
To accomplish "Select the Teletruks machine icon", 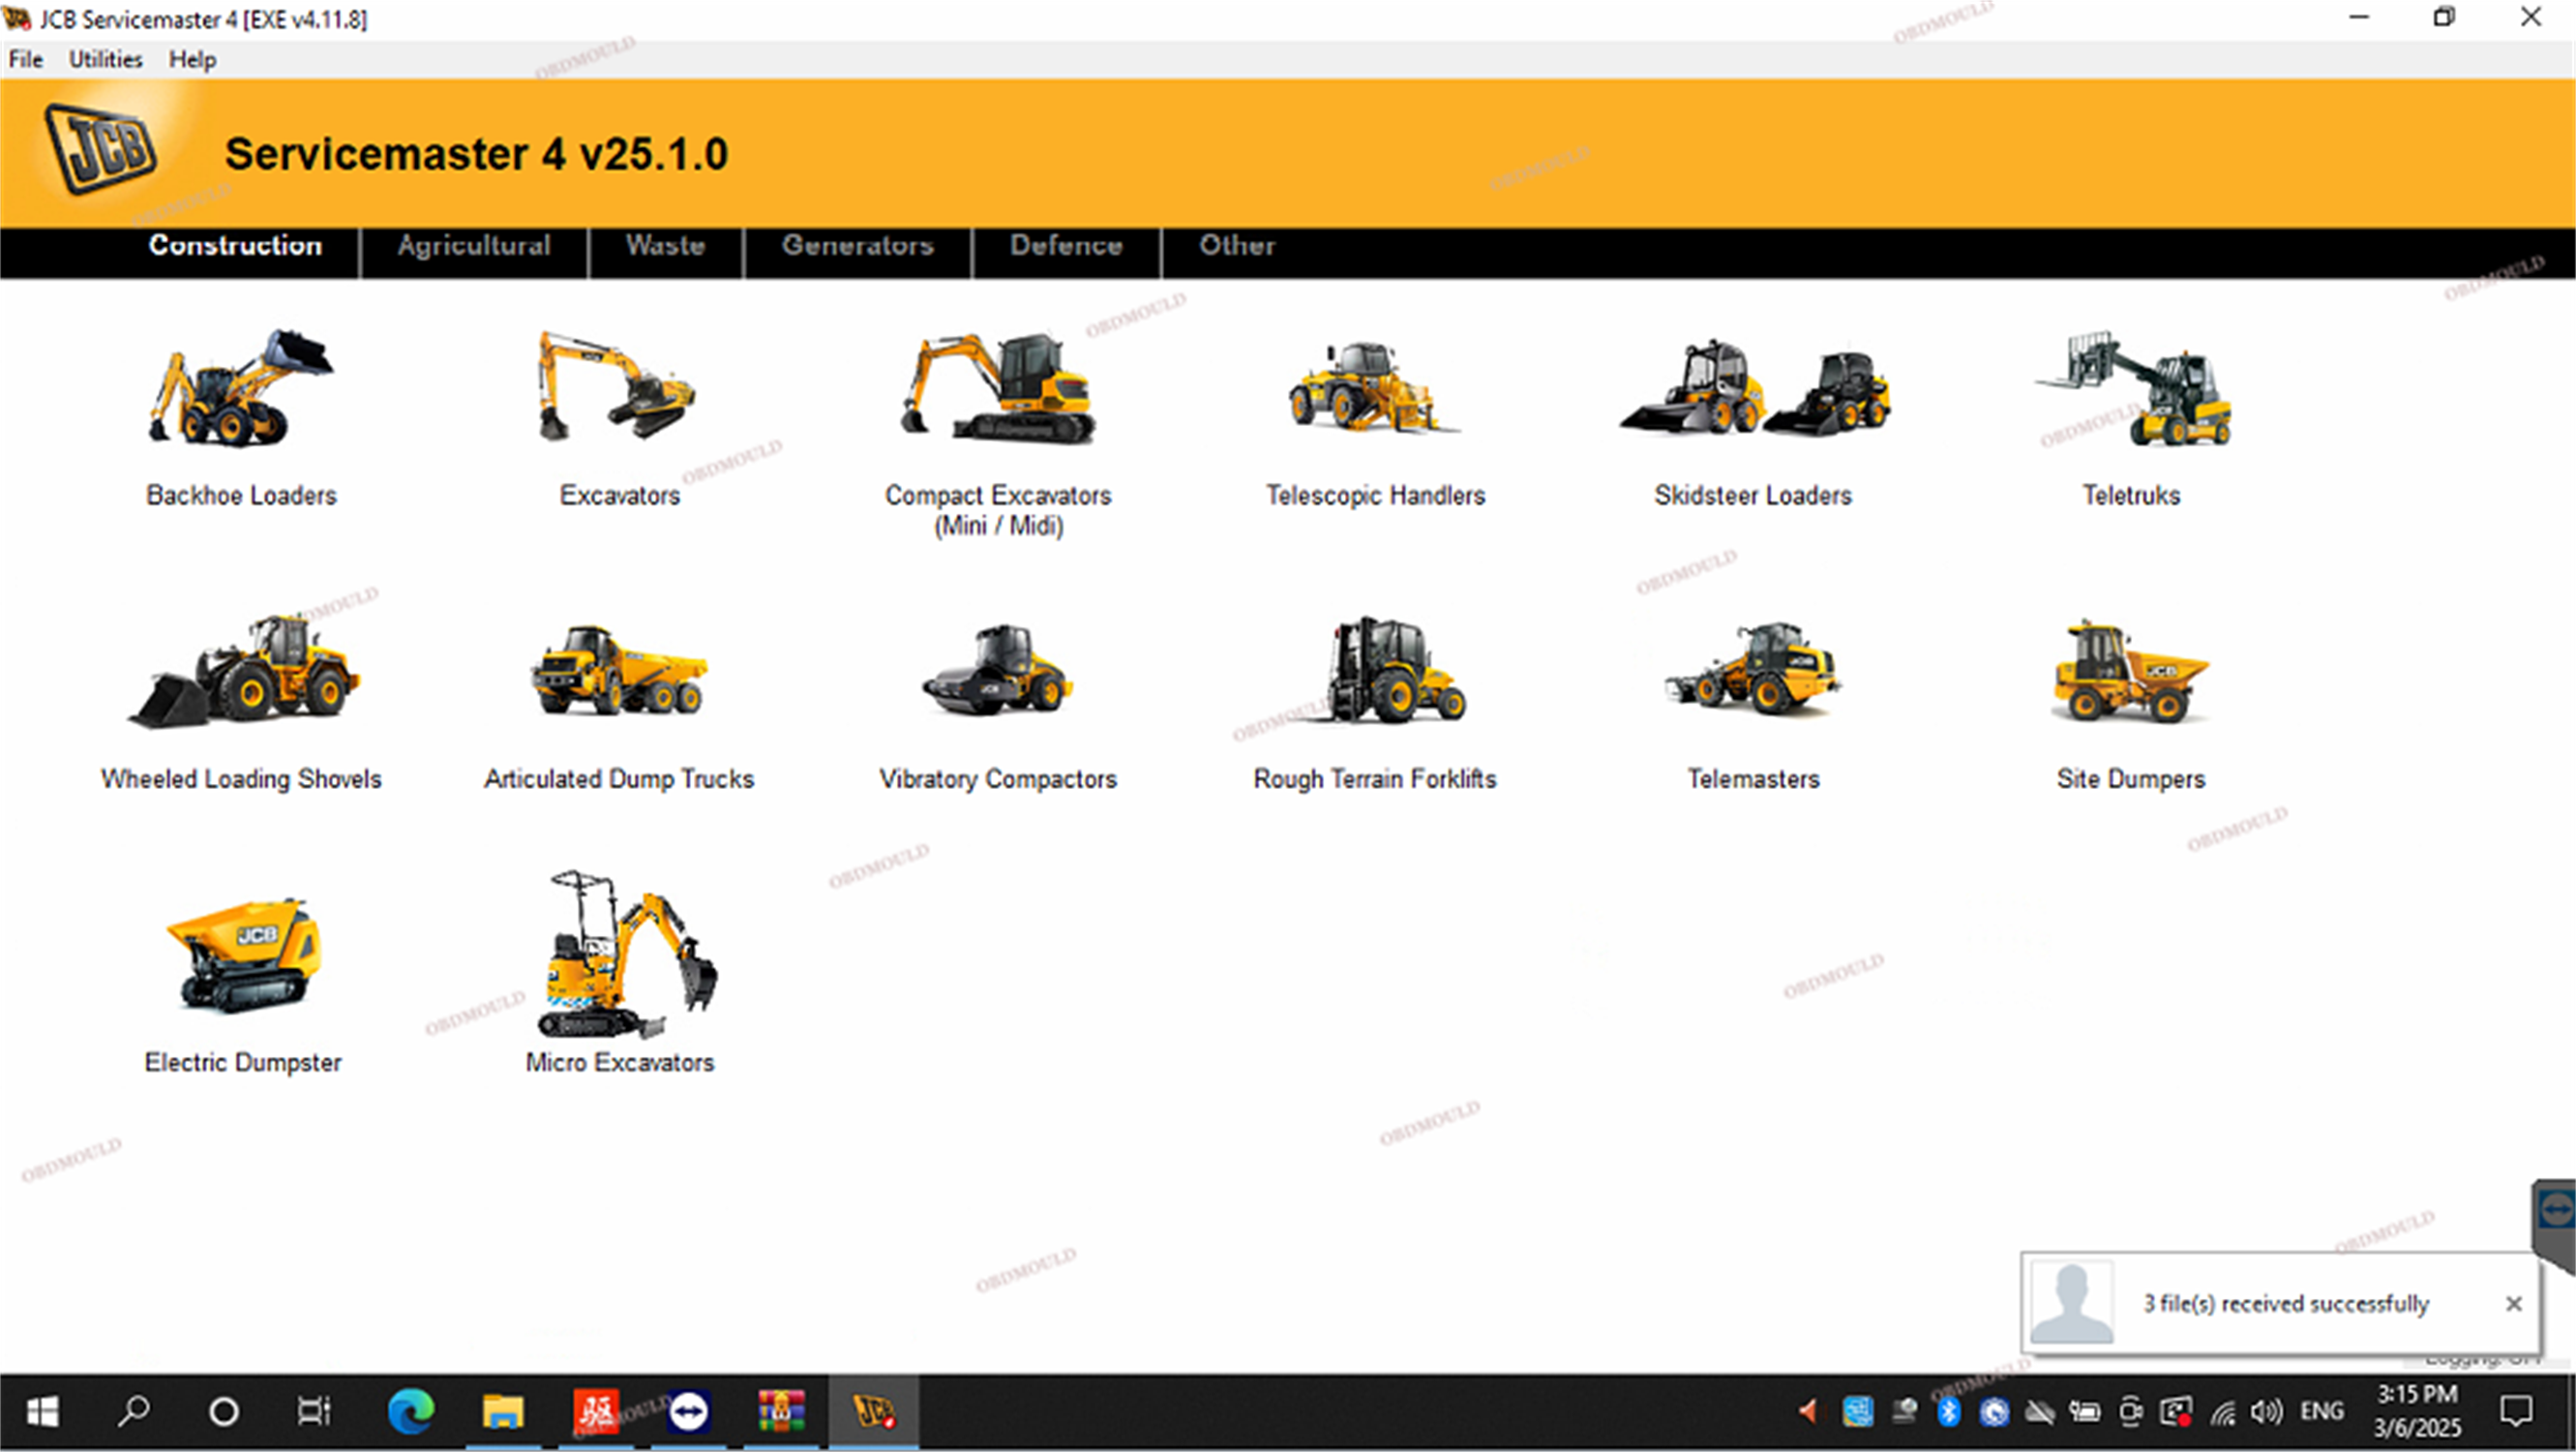I will tap(2133, 388).
